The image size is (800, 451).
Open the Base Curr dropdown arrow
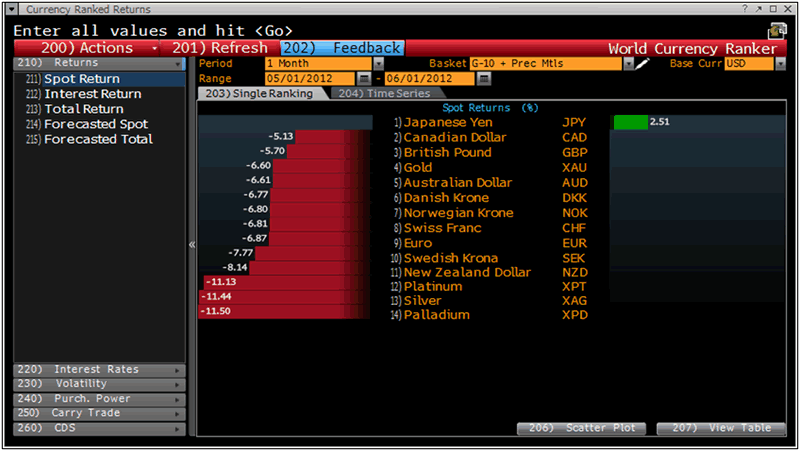pos(780,63)
